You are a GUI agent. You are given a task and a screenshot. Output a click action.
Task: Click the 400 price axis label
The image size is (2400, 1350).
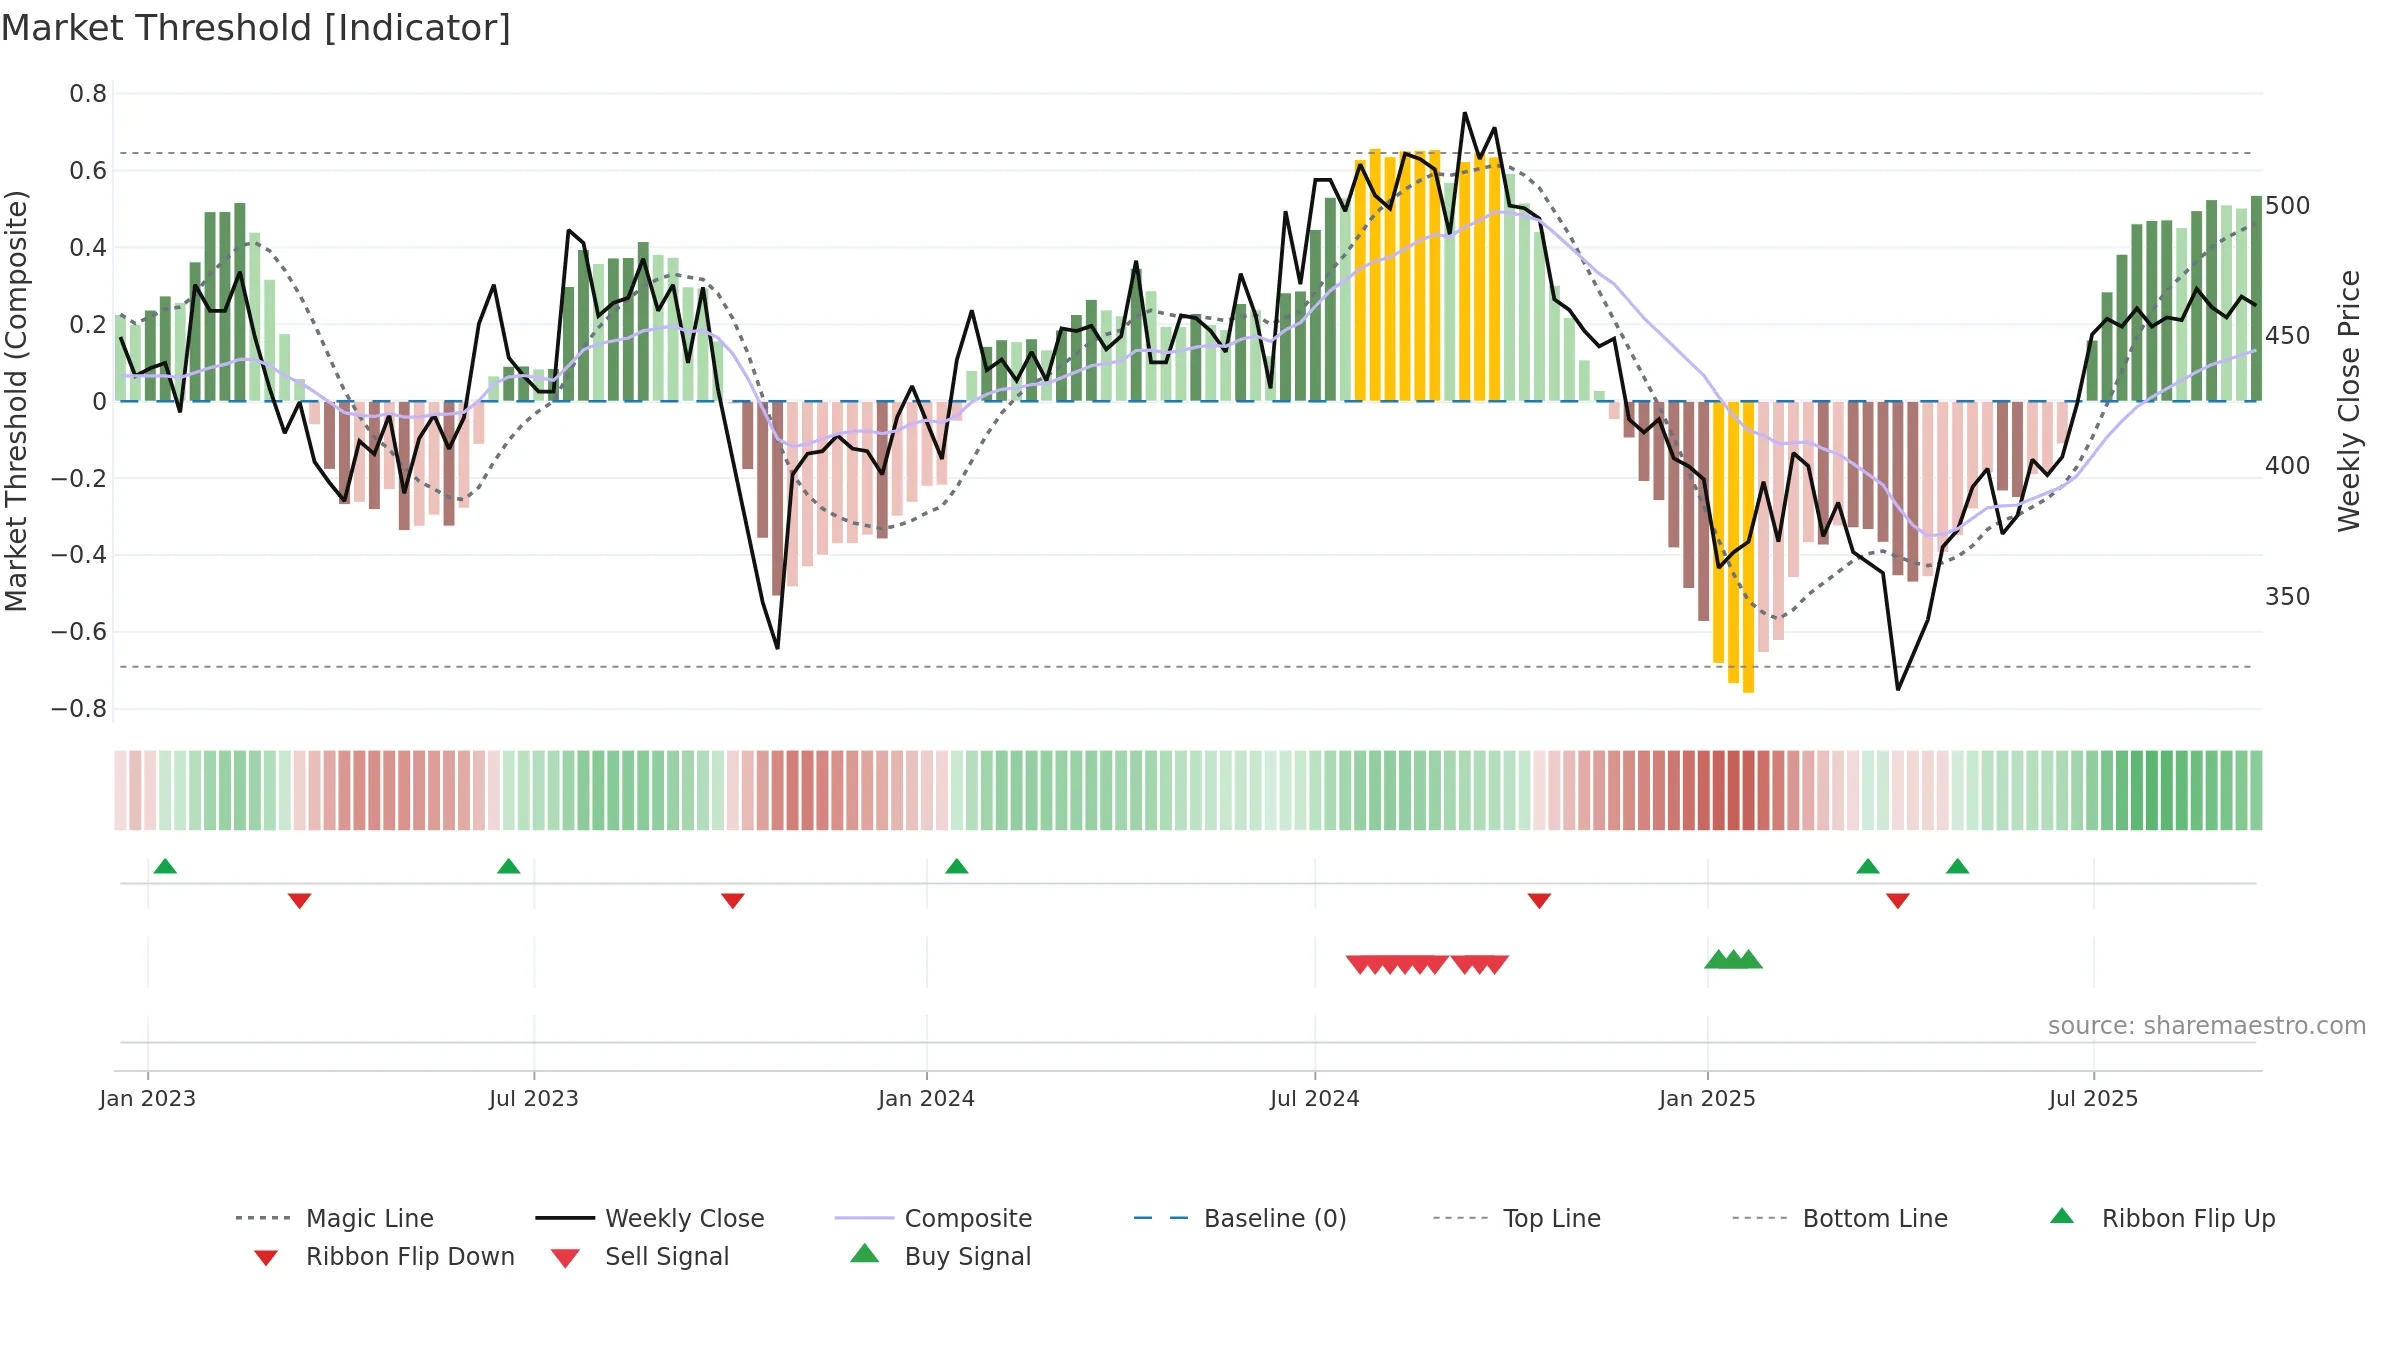click(2288, 466)
